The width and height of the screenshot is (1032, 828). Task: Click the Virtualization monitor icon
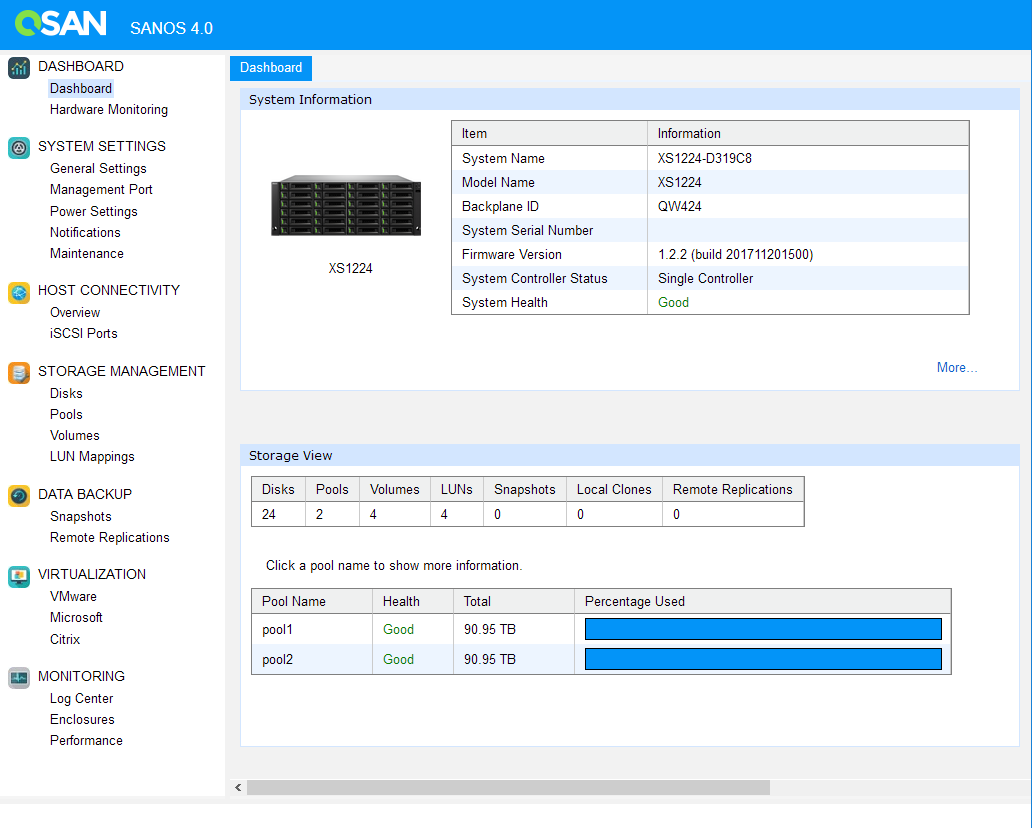(x=19, y=576)
